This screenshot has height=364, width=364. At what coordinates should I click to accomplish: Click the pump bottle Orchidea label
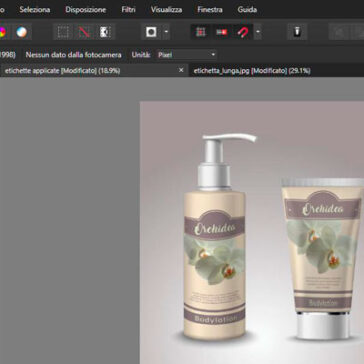215,228
